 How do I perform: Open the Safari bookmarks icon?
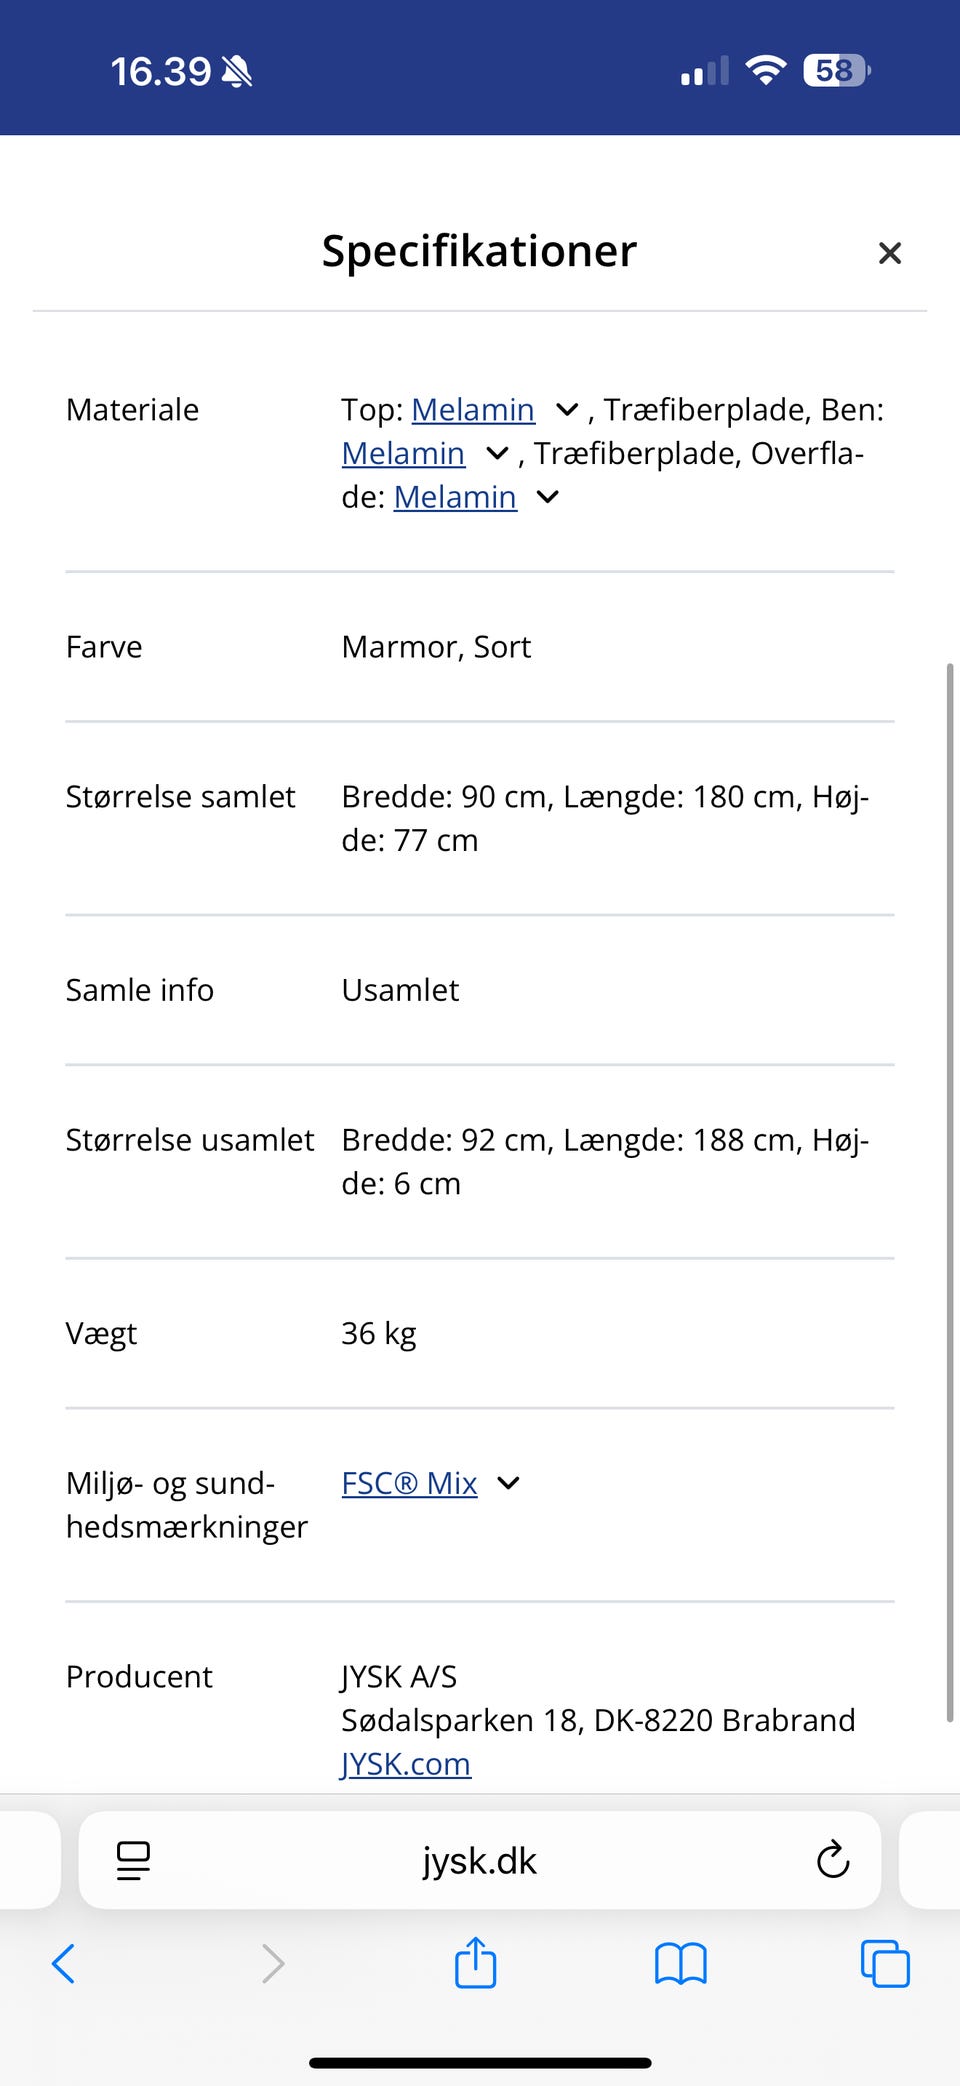[x=680, y=1963]
